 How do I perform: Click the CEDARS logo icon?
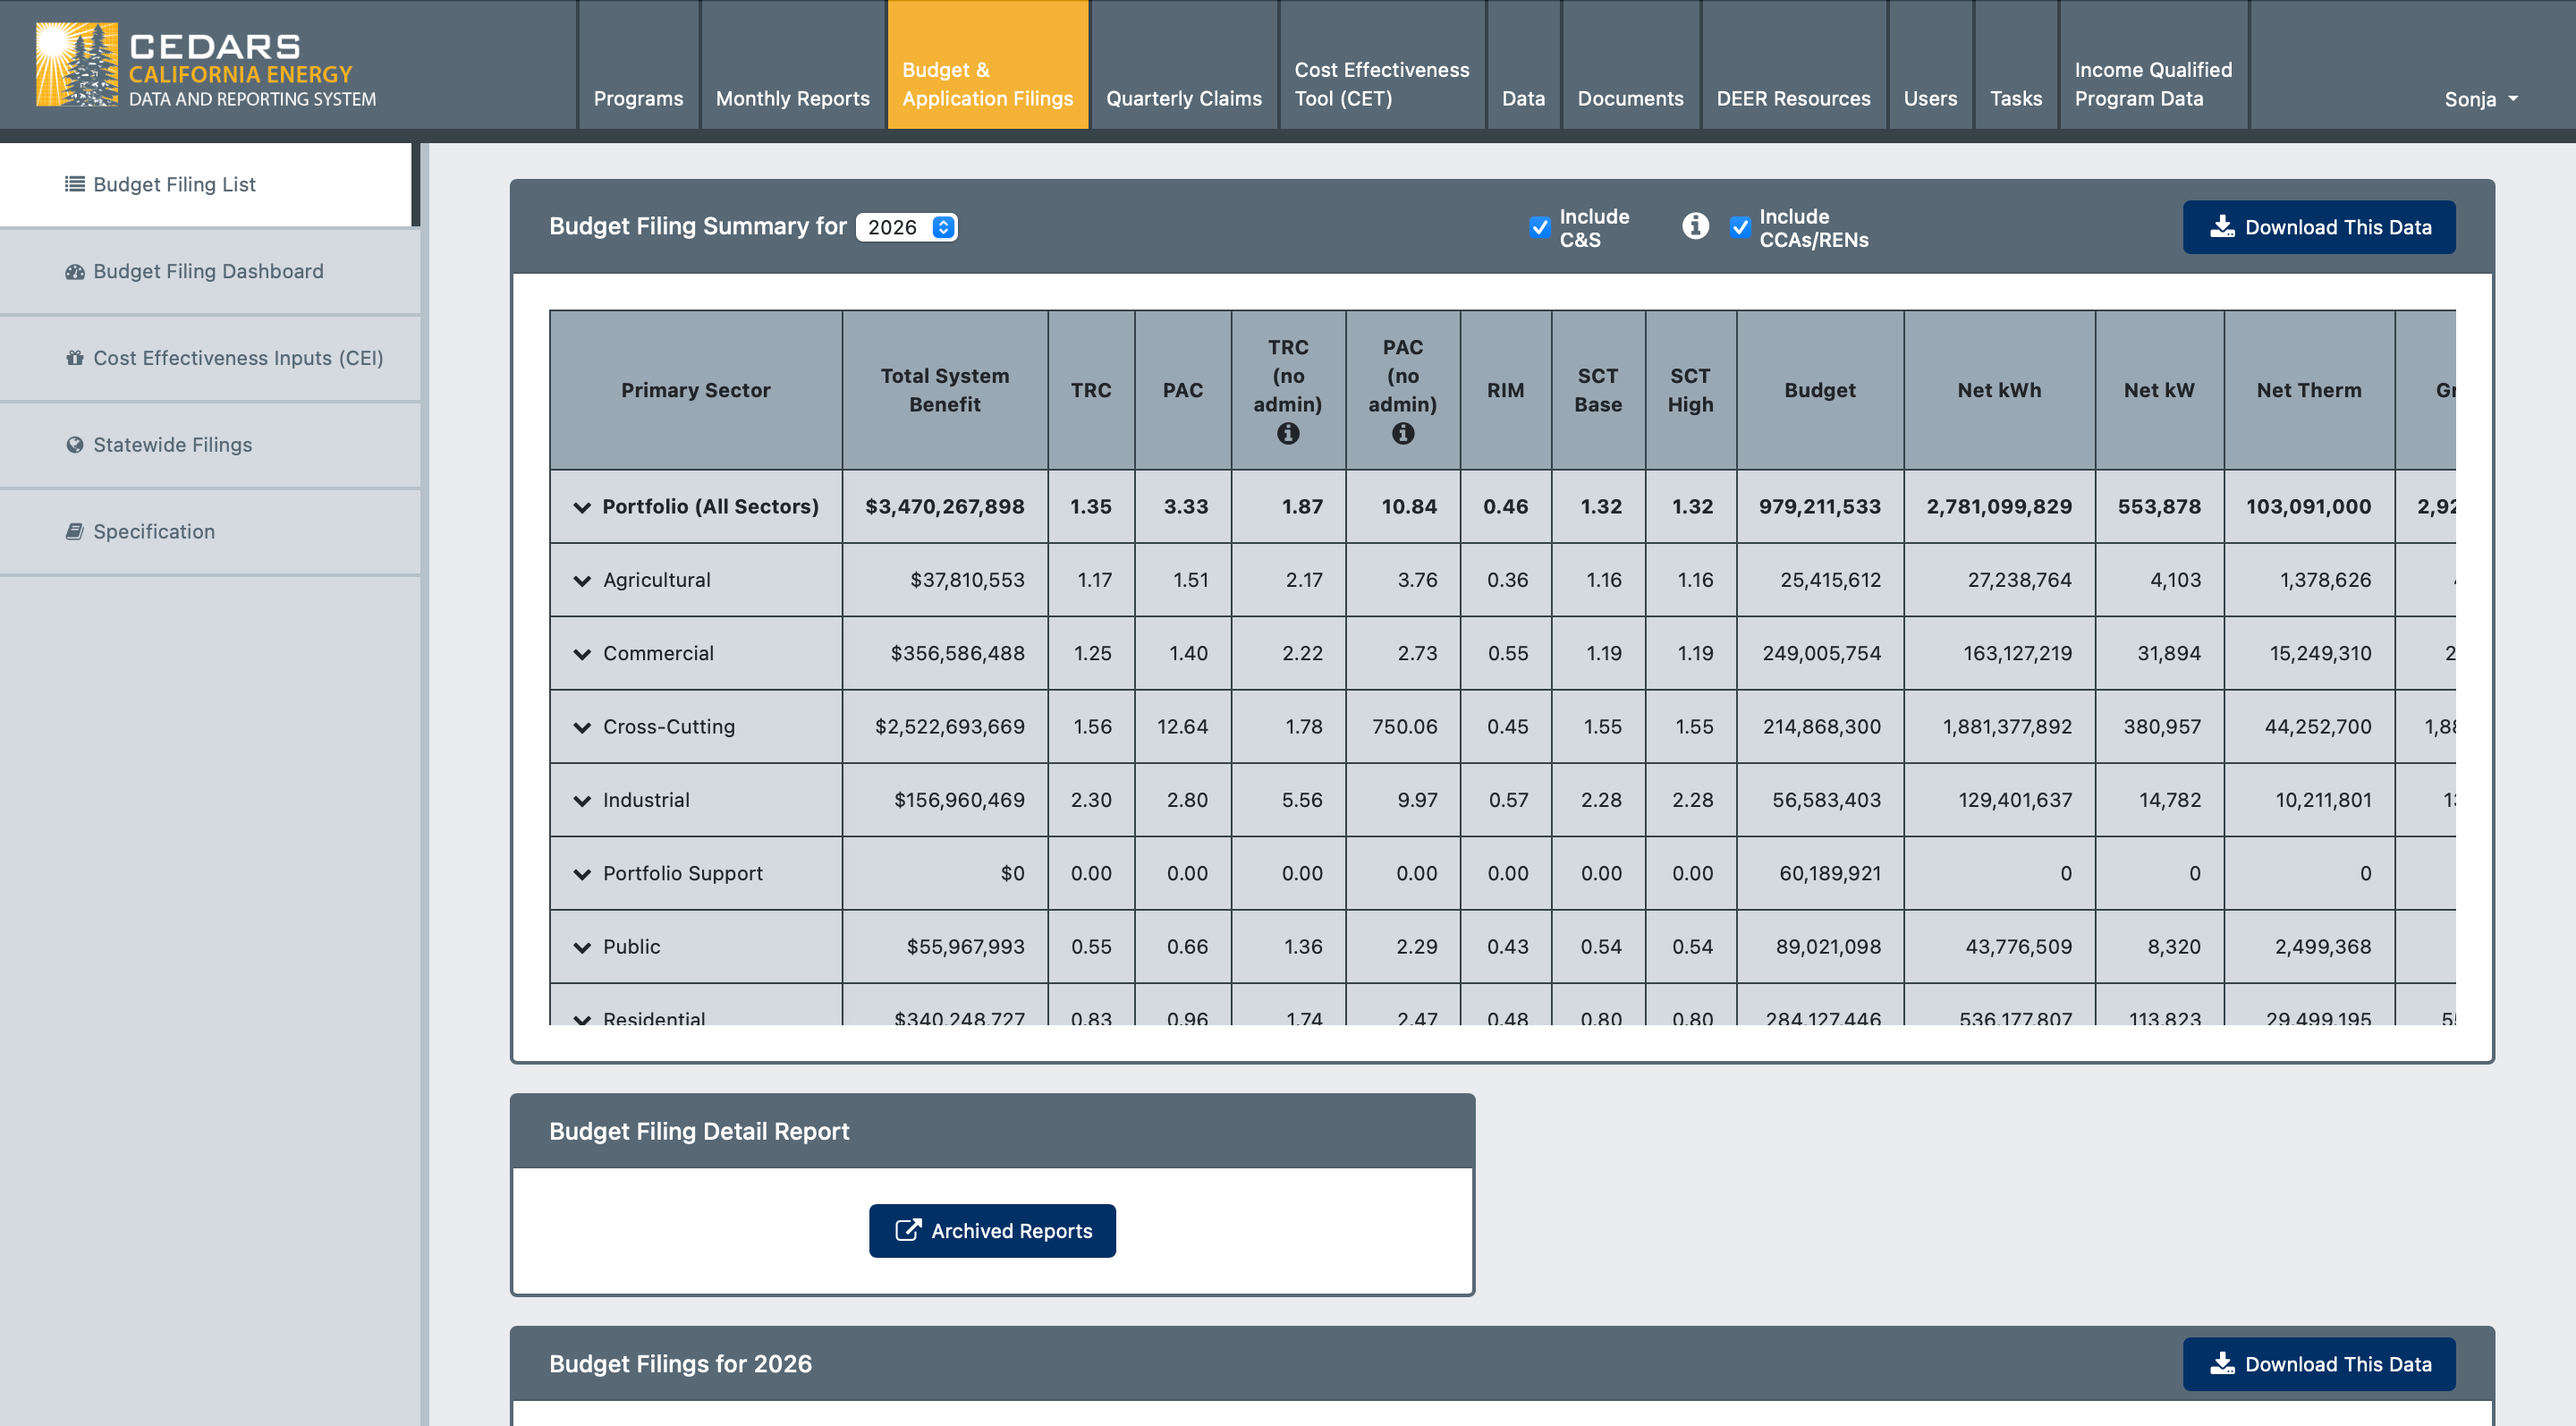[x=76, y=64]
